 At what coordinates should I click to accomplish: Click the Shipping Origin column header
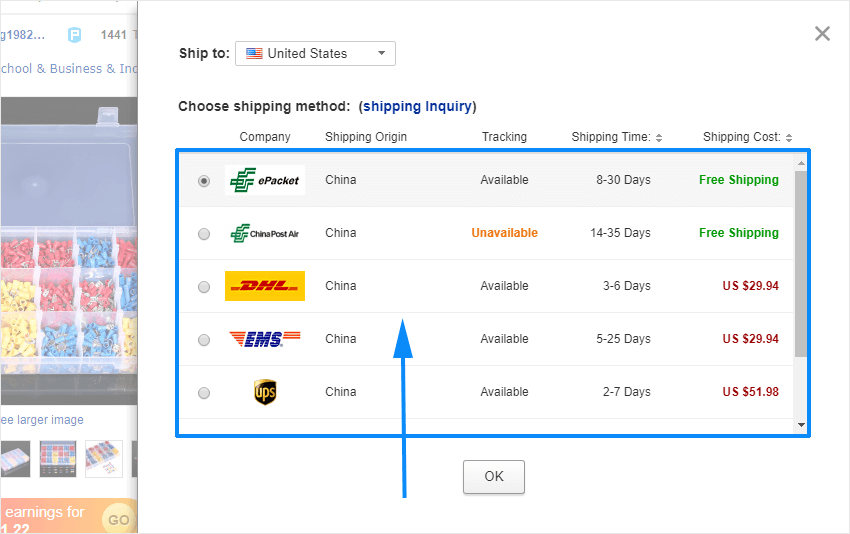click(x=366, y=137)
